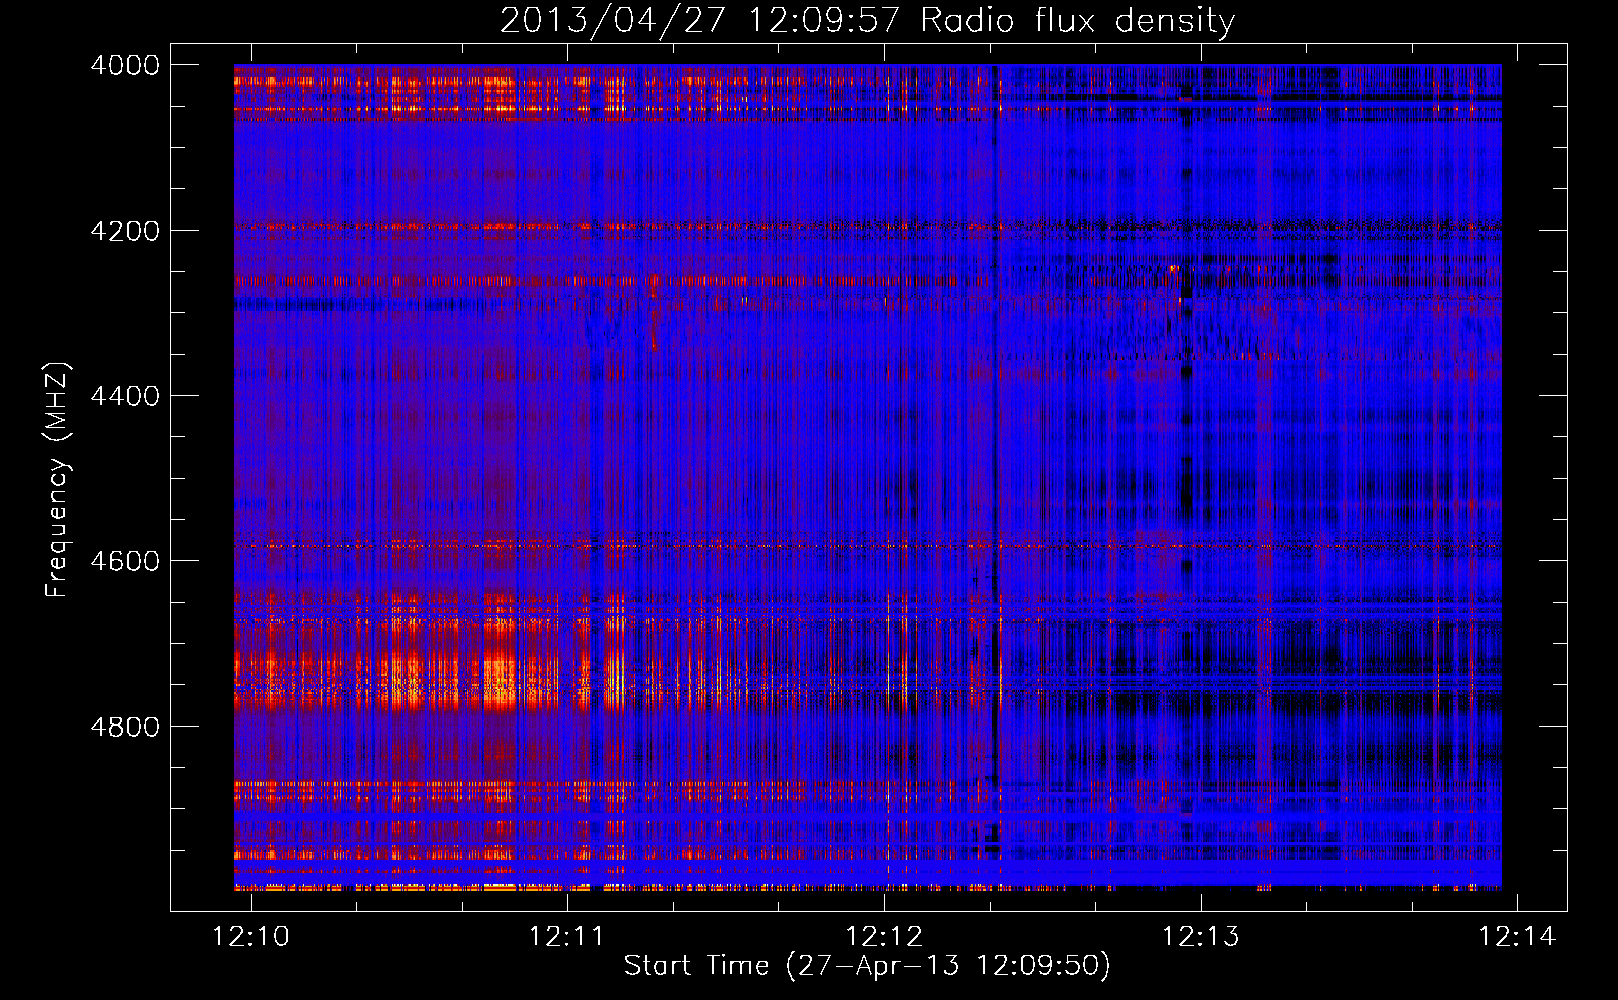
Task: Click the 12:11 time tick label
Action: click(x=567, y=937)
